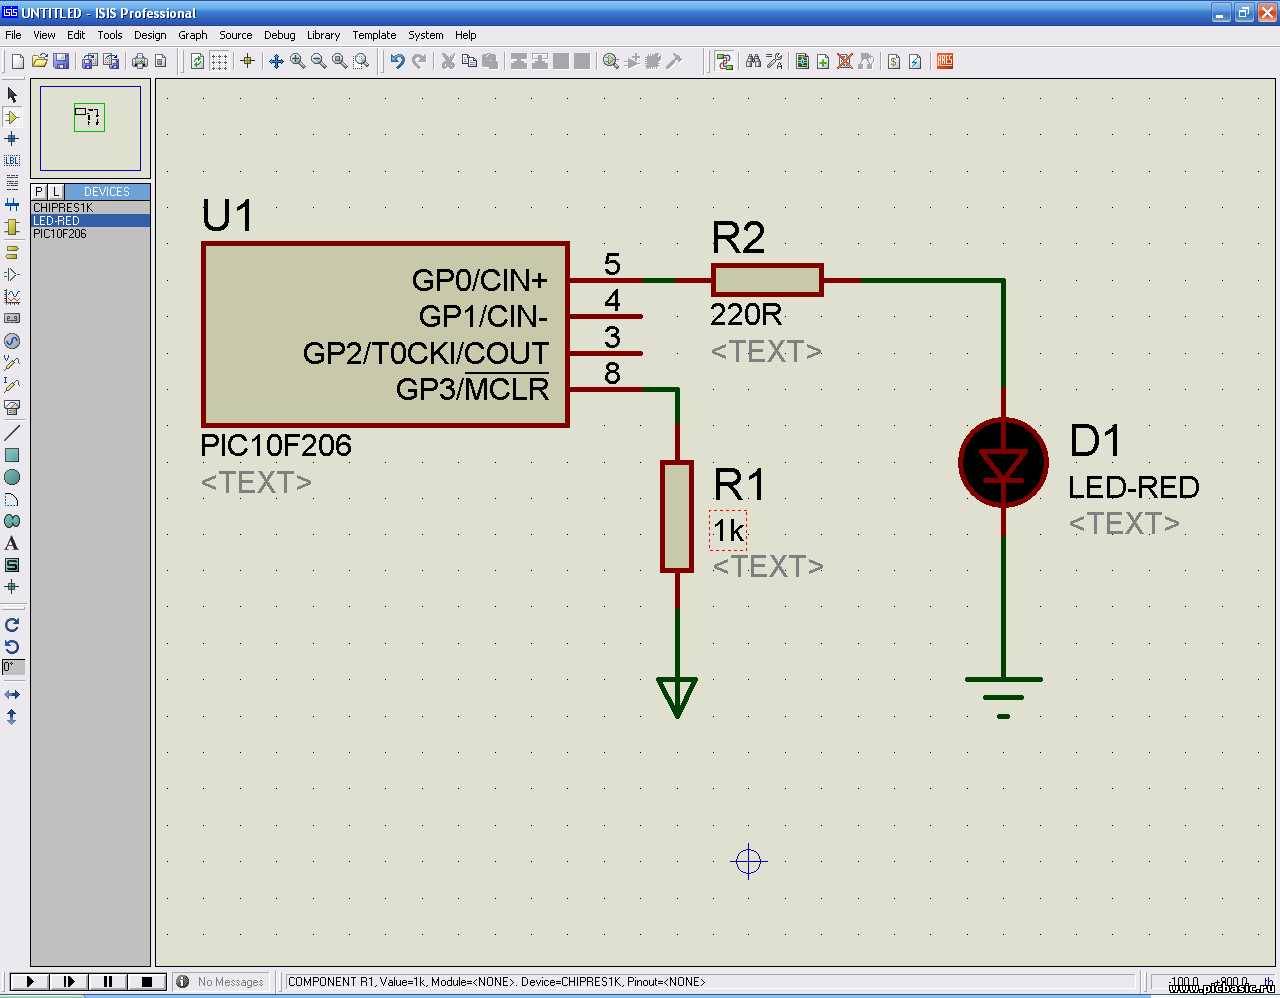Toggle the false origin

tap(247, 61)
